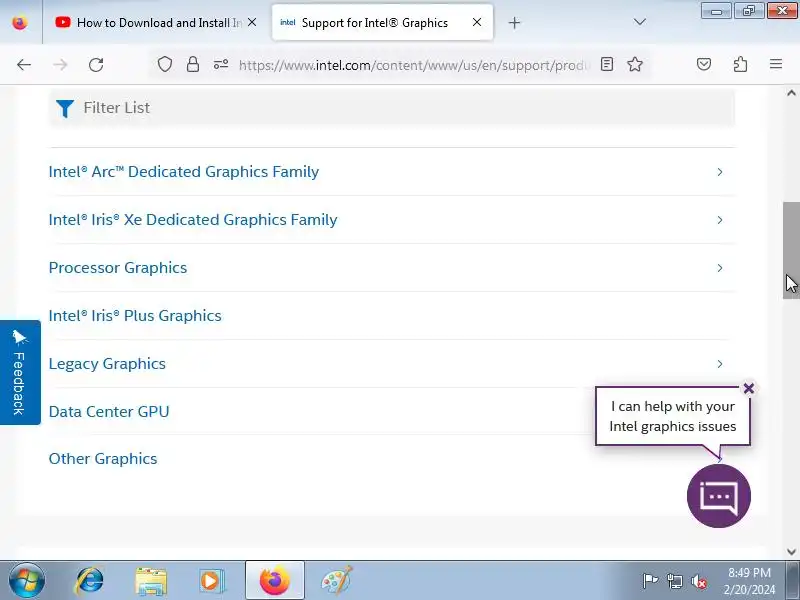Click the taskbar clock showing 8:49 PM
This screenshot has height=600, width=800.
click(749, 581)
